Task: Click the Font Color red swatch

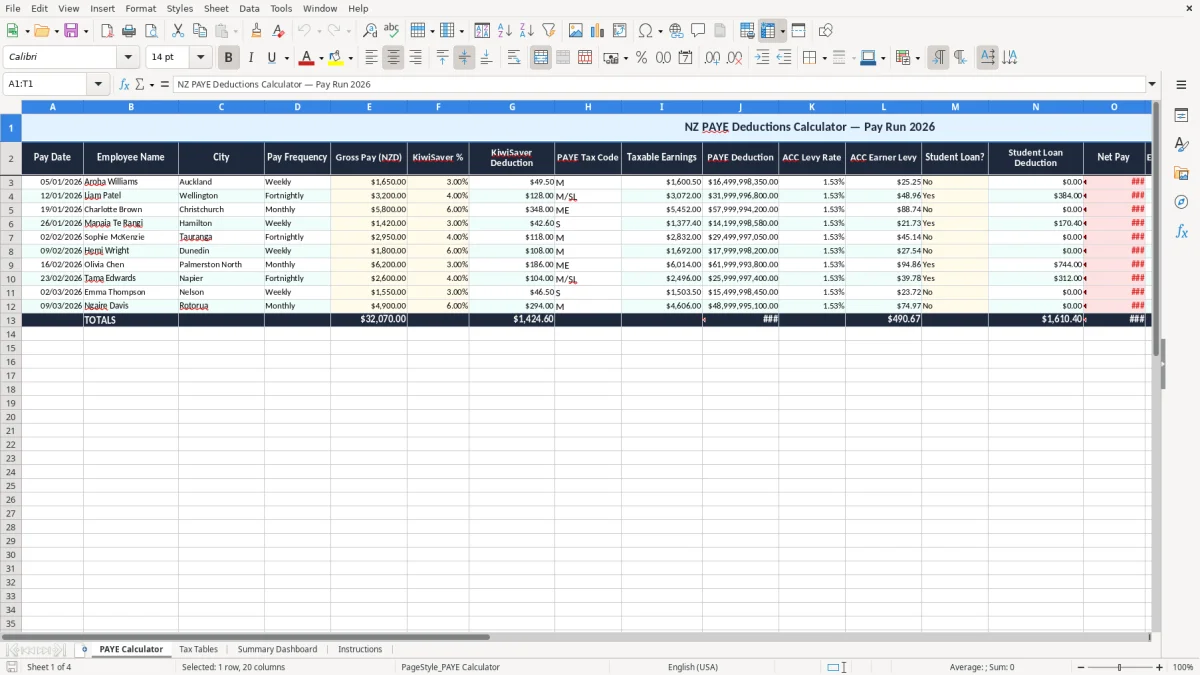Action: pyautogui.click(x=307, y=58)
